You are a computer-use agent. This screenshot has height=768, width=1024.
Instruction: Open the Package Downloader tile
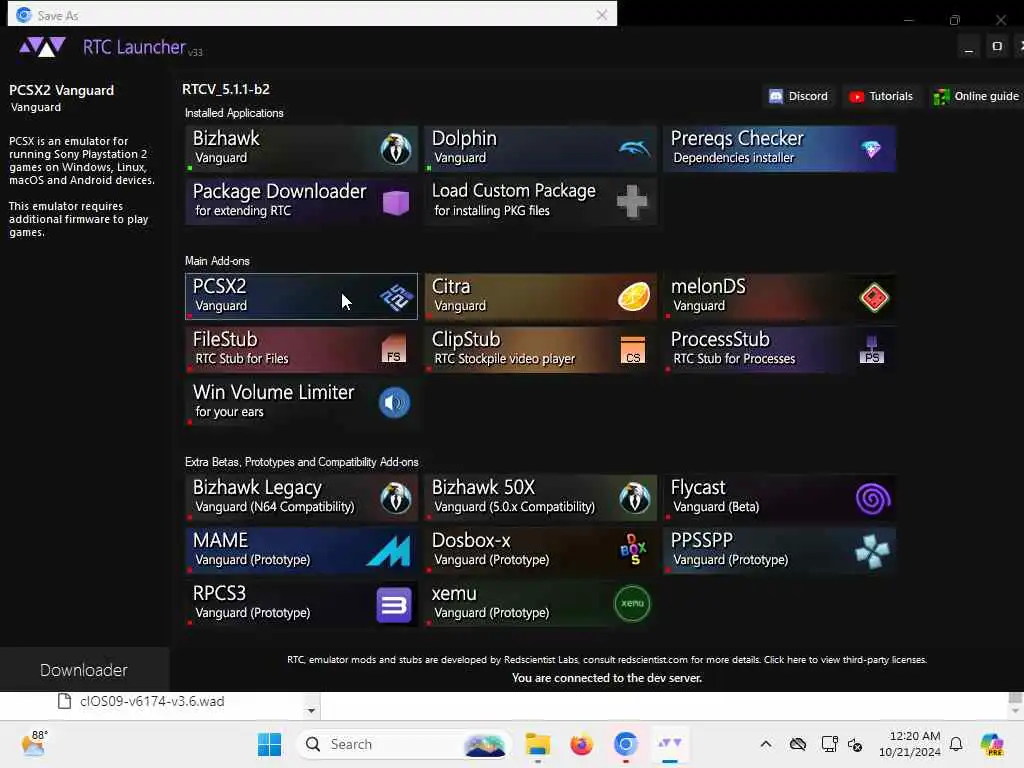click(x=301, y=202)
